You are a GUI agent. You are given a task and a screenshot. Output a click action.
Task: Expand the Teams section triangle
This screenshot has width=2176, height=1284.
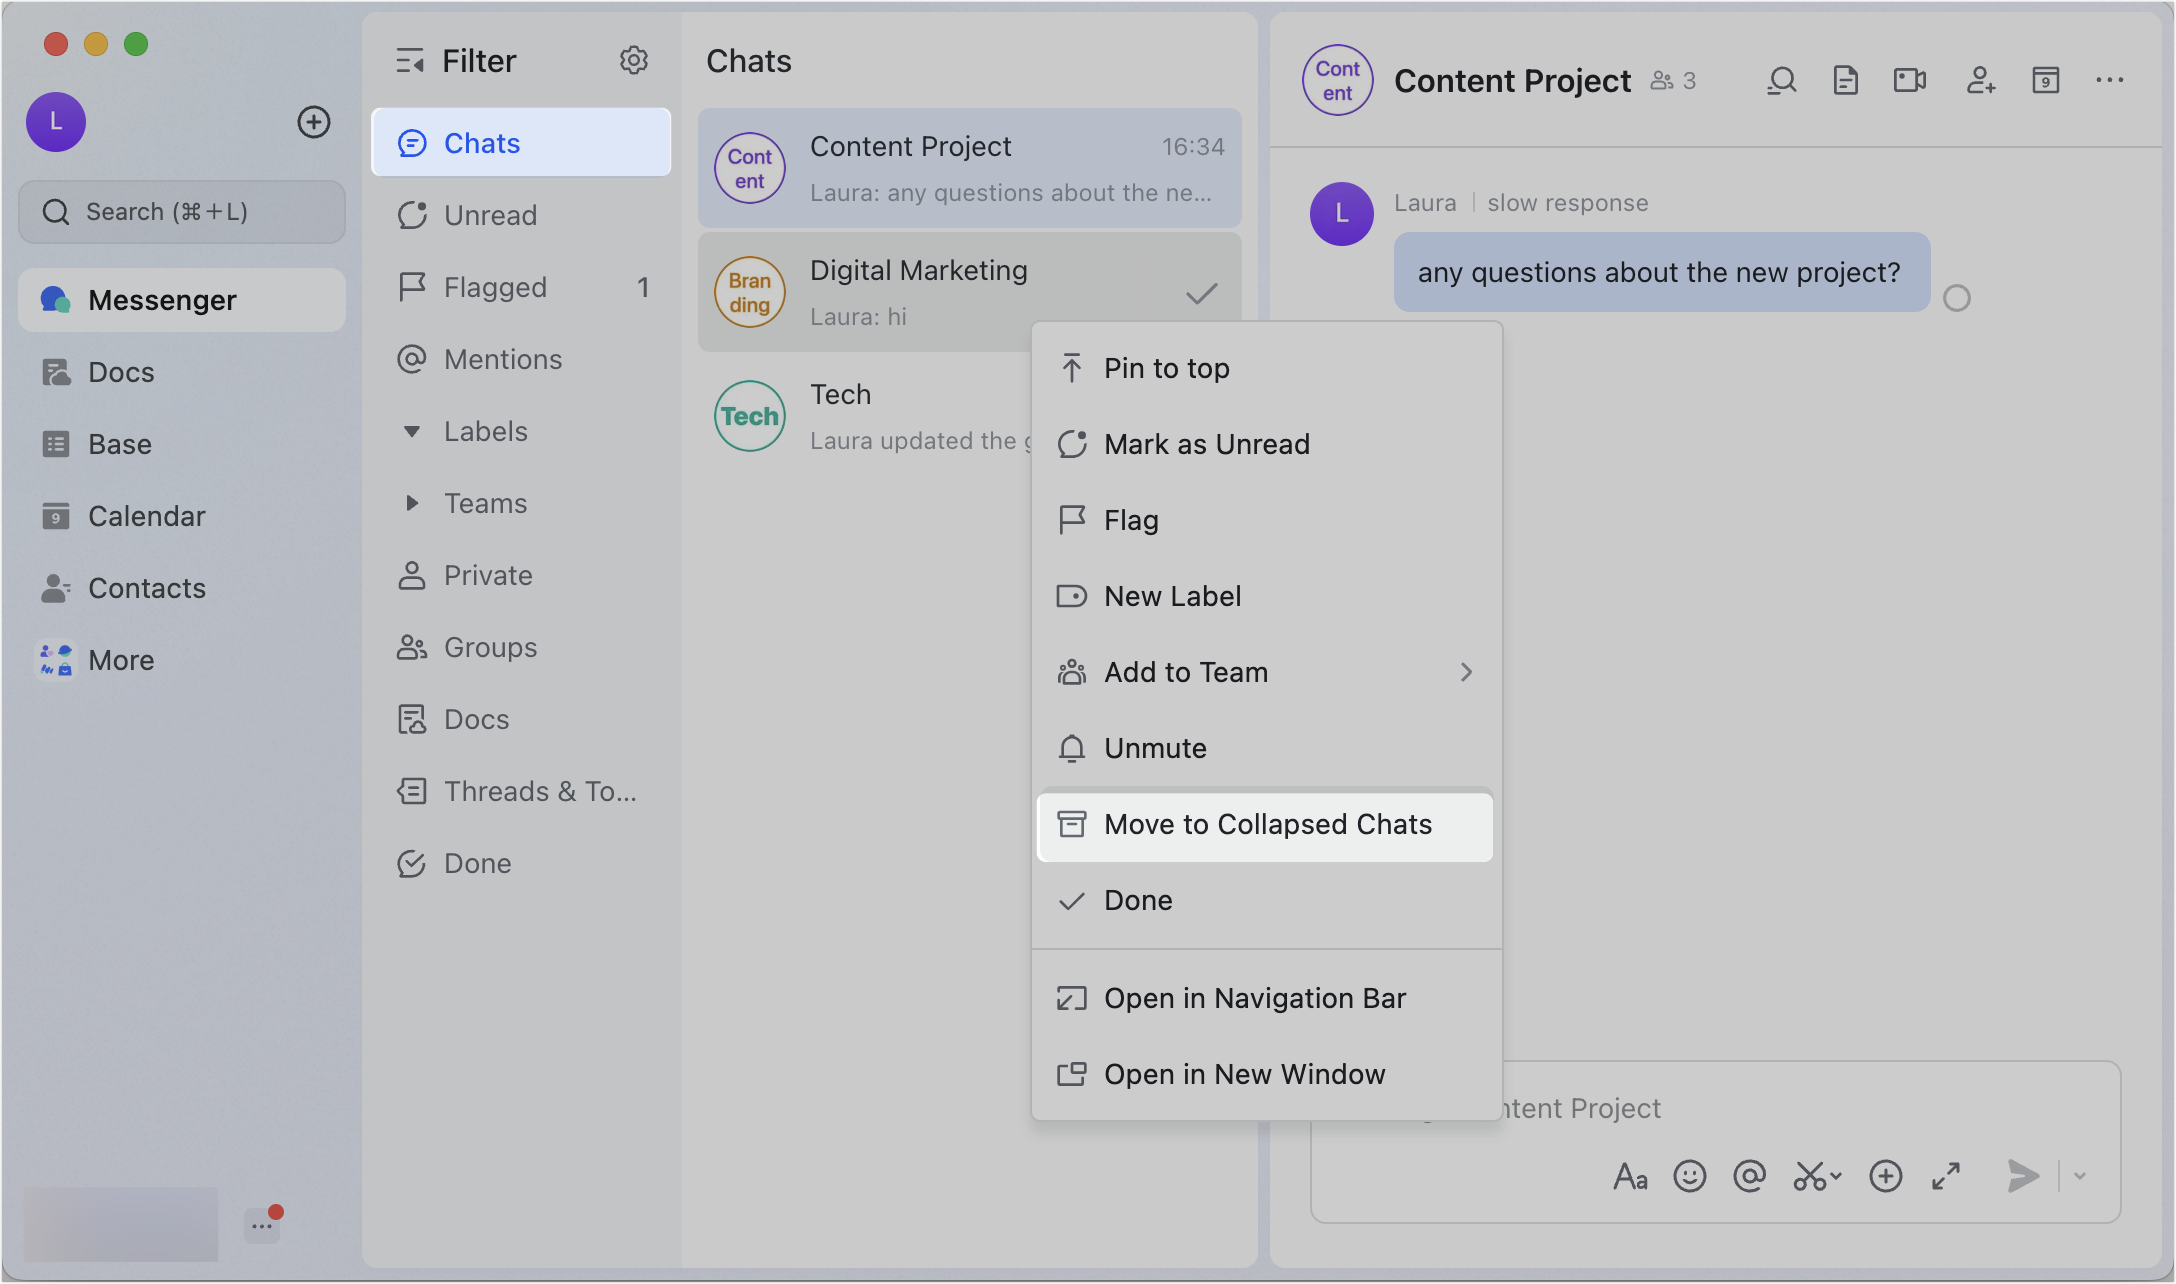click(411, 503)
